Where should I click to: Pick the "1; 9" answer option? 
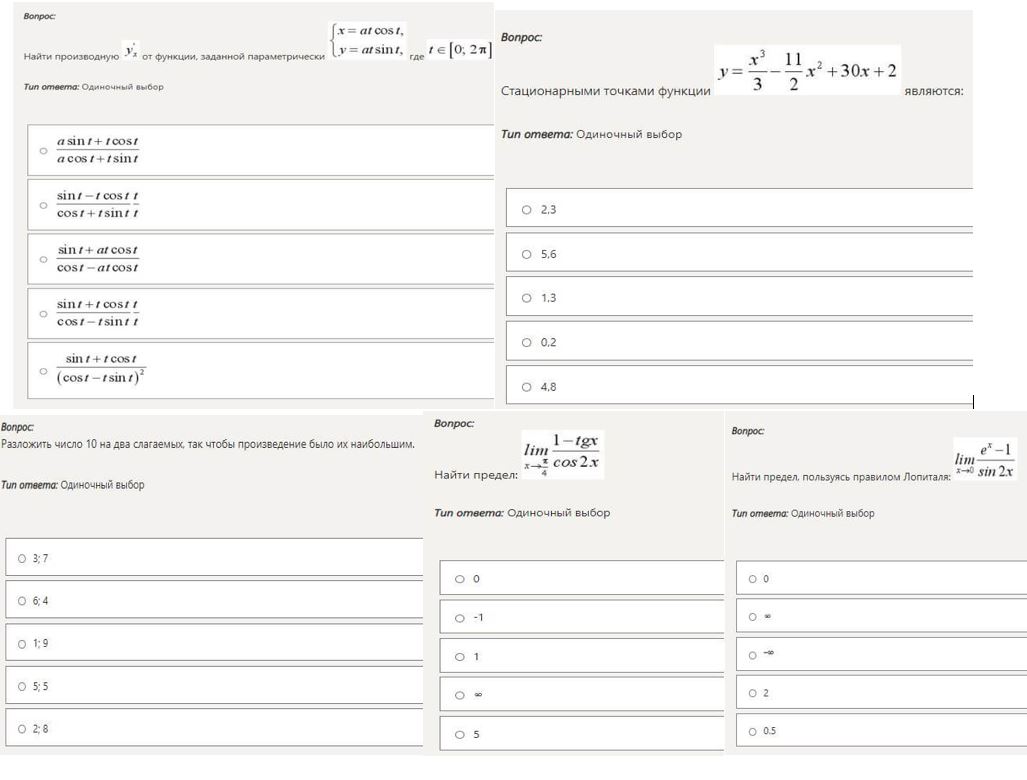(x=22, y=644)
